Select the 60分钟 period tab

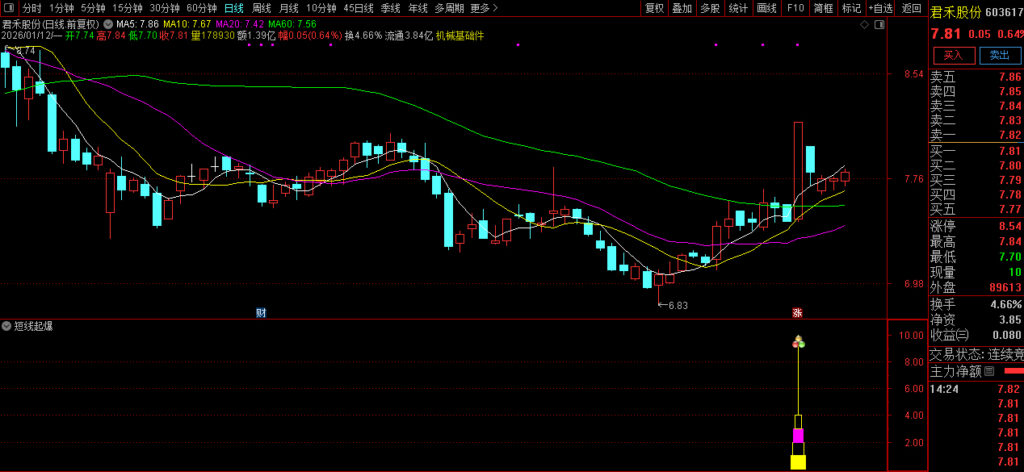coord(201,8)
